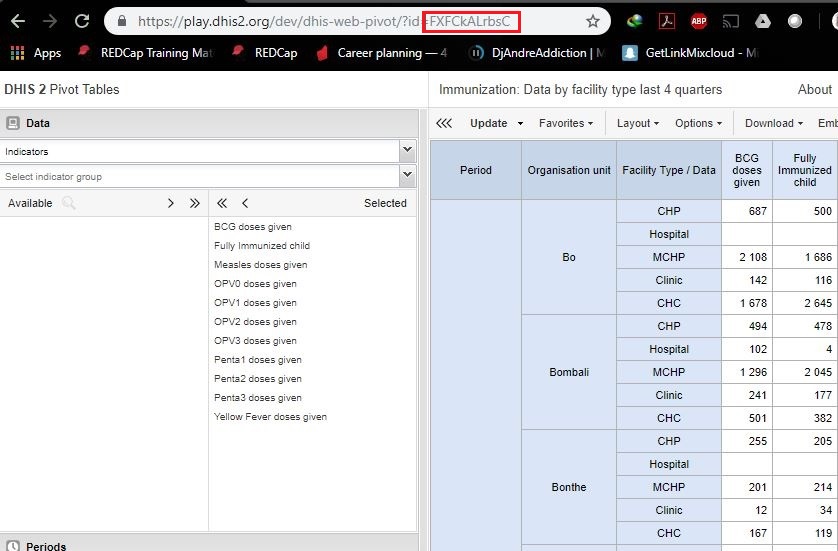This screenshot has width=838, height=551.
Task: Open the Indicators type dropdown
Action: (x=406, y=151)
